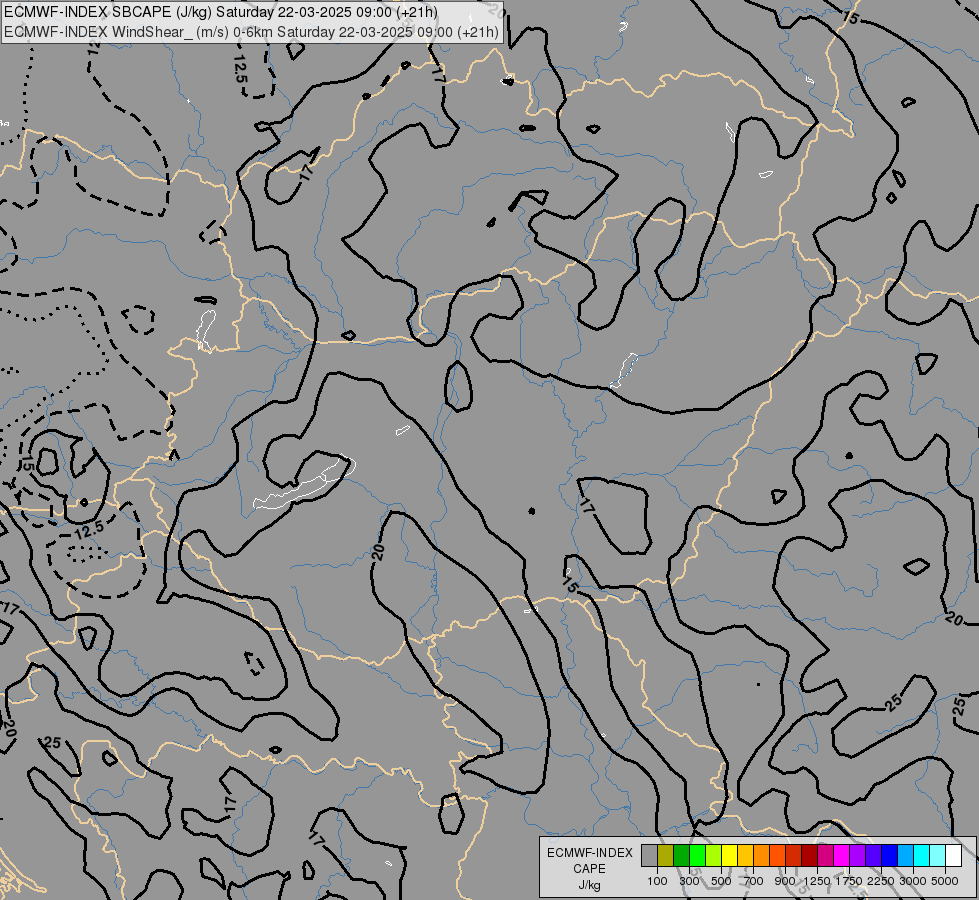
Task: Click the olive CAPE legend swatch
Action: (x=666, y=856)
